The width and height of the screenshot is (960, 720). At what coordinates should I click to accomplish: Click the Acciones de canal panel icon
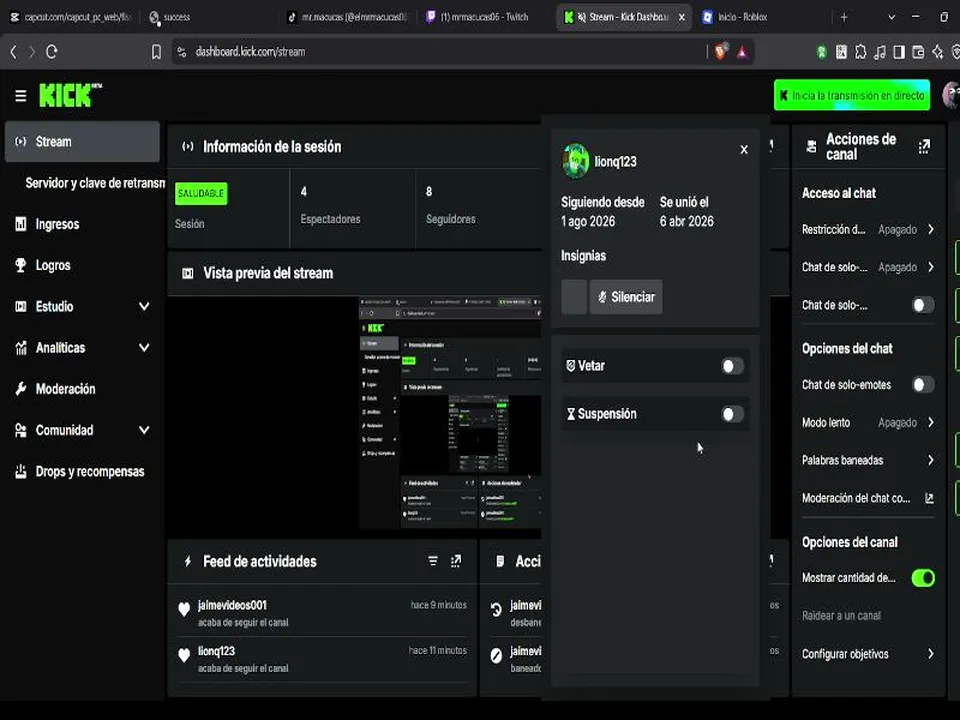point(811,146)
